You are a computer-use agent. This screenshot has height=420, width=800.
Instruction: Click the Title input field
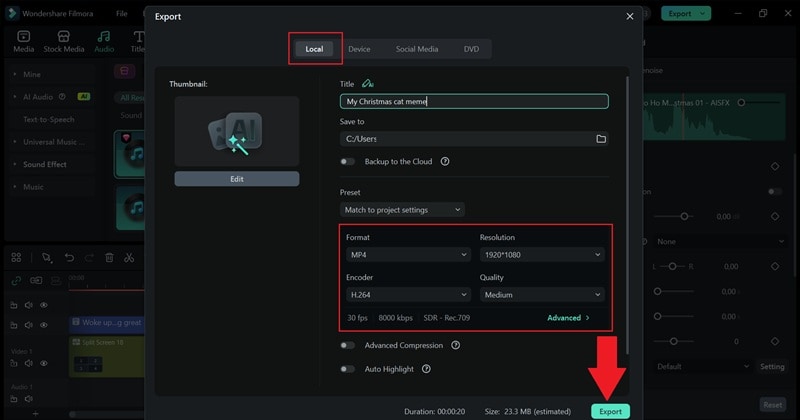pos(474,101)
